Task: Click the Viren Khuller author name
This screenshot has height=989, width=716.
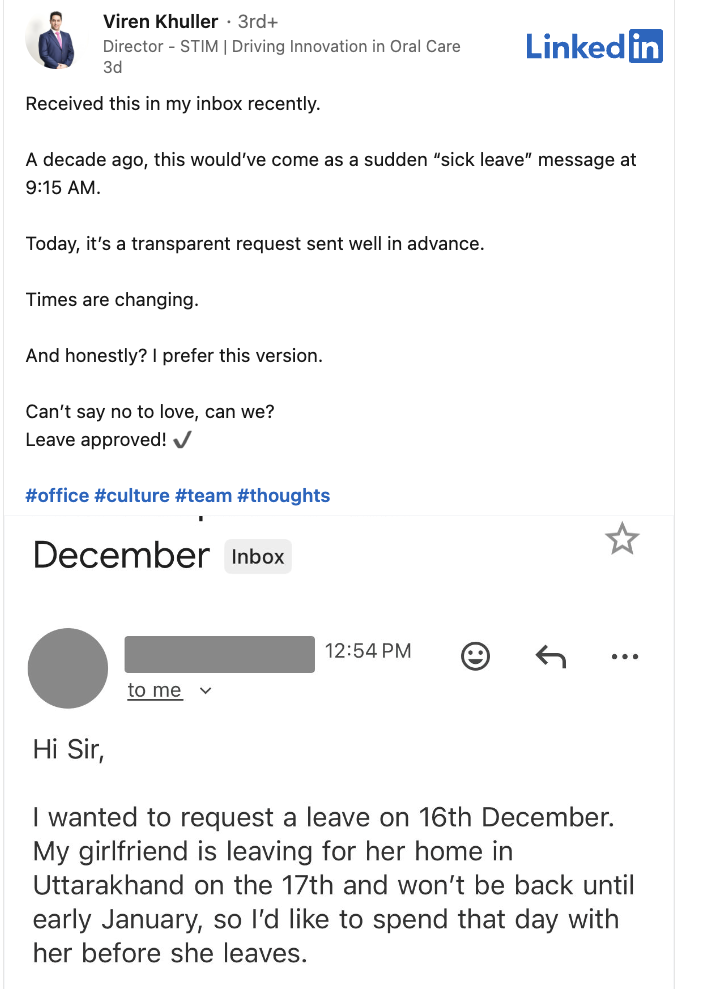Action: pyautogui.click(x=160, y=22)
